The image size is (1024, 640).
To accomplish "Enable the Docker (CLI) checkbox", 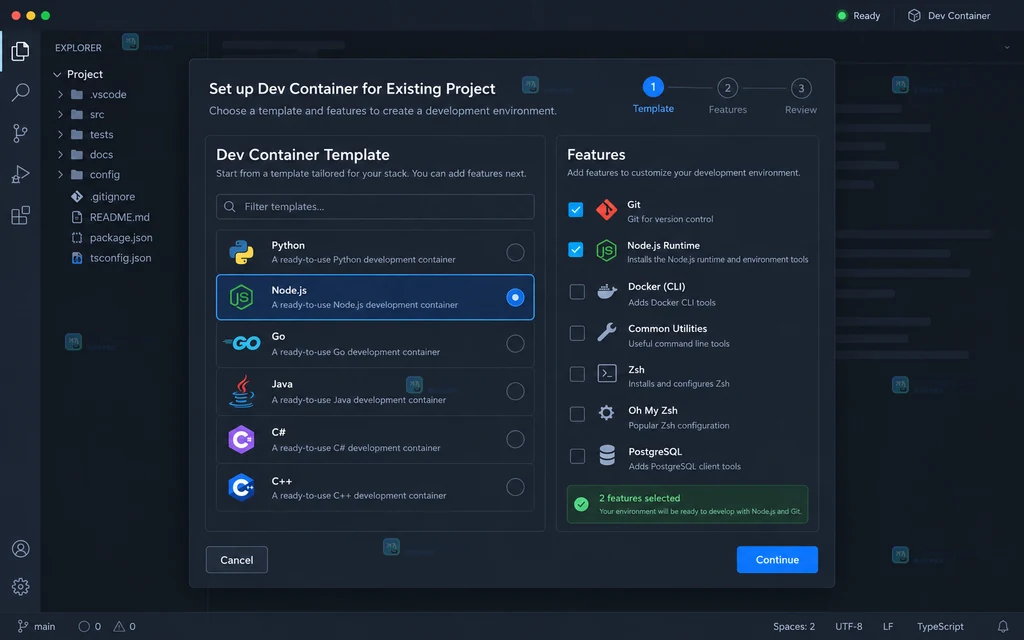I will [x=577, y=291].
